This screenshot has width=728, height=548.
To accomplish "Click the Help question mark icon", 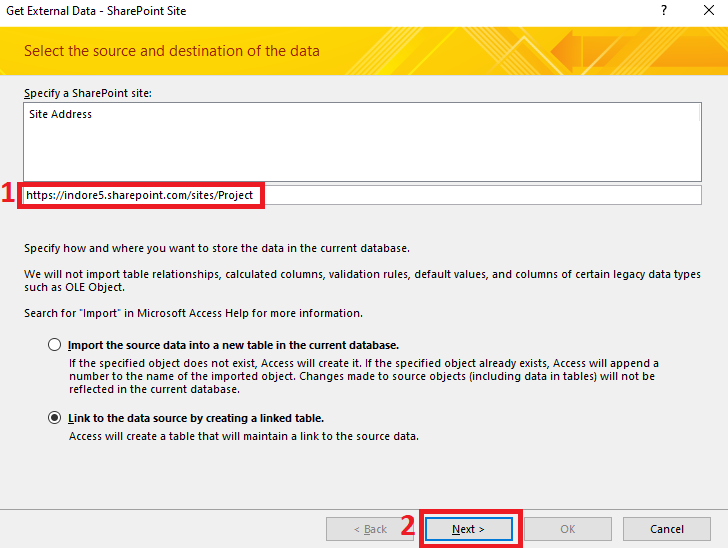I will [664, 11].
